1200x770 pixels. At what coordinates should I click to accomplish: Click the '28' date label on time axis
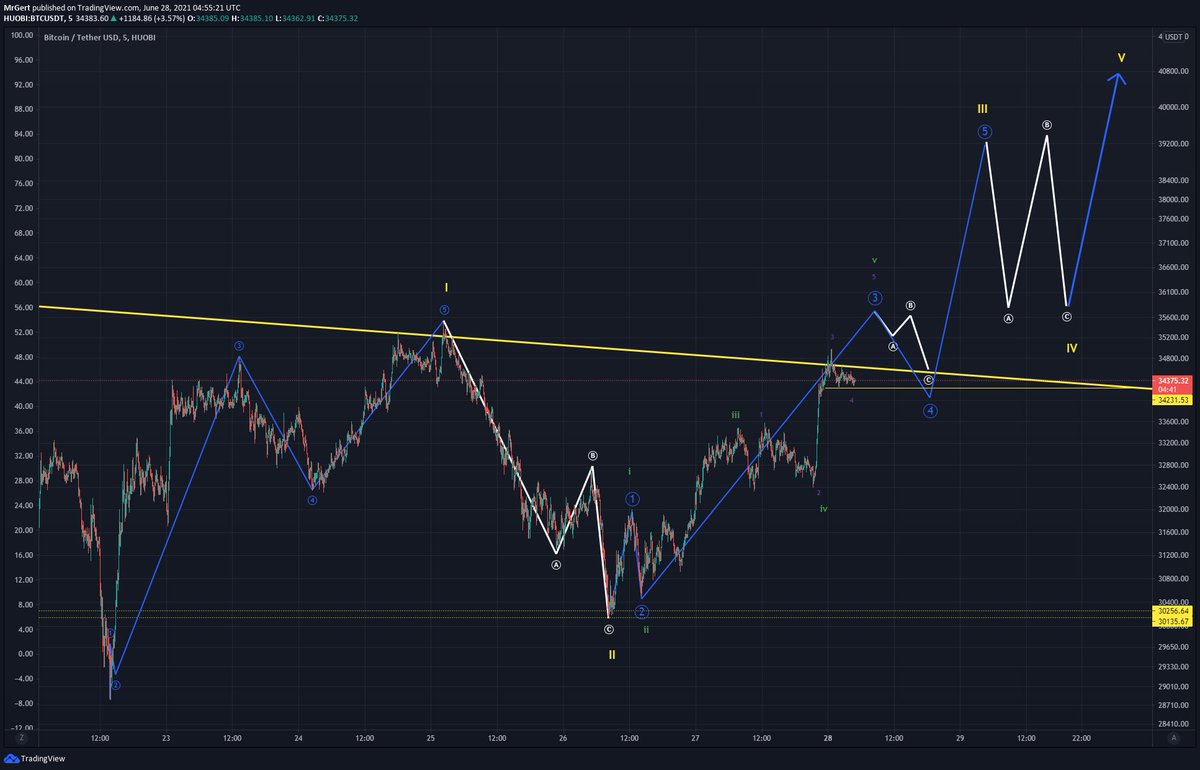[x=826, y=738]
